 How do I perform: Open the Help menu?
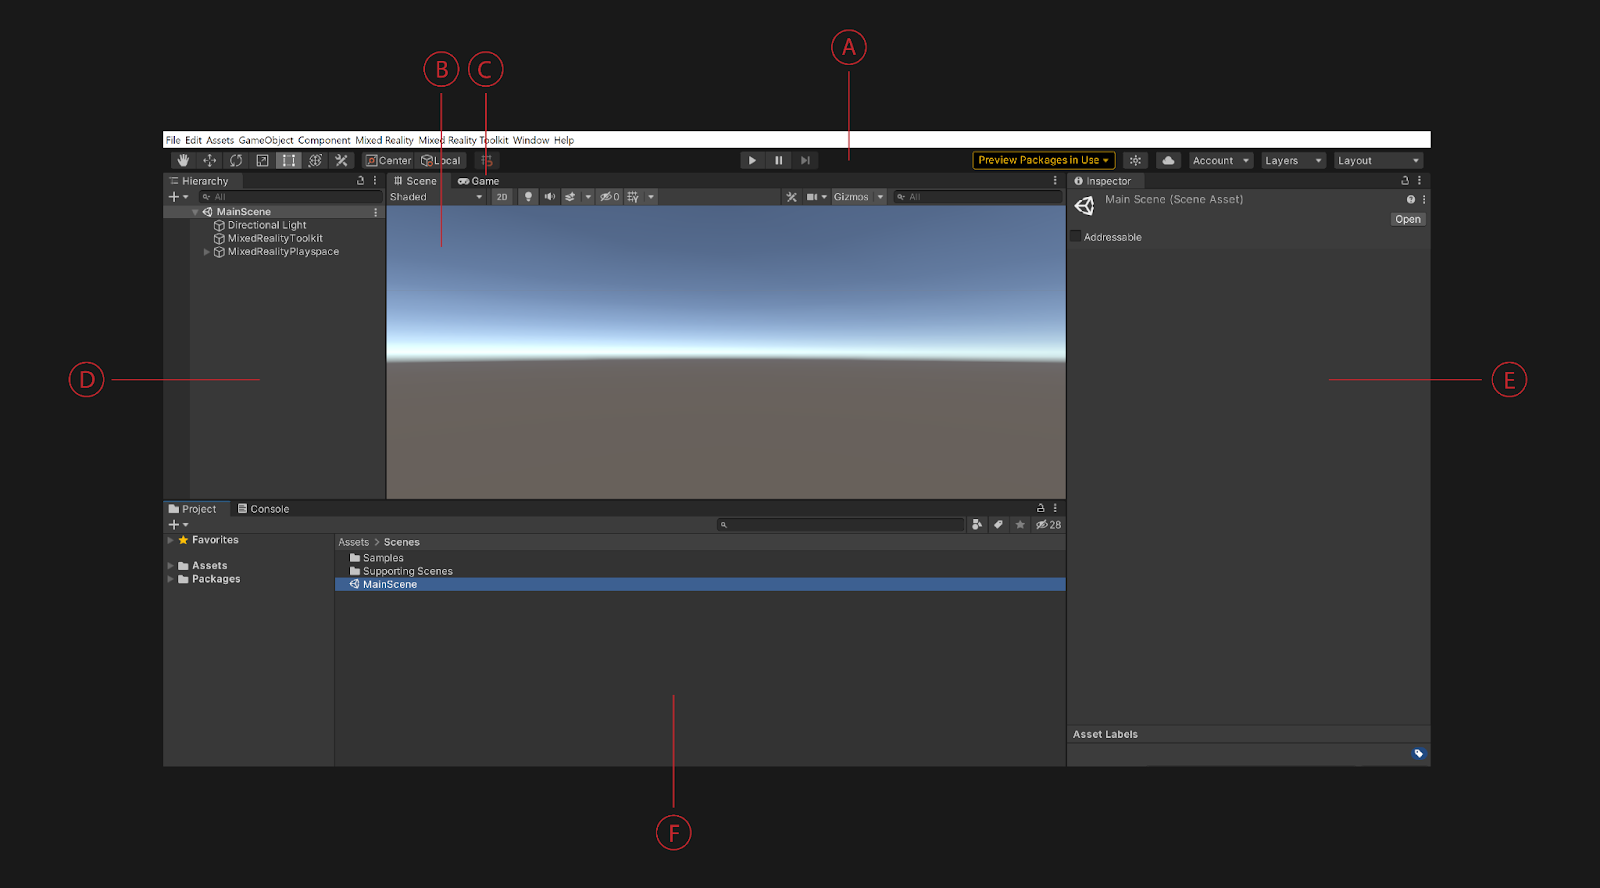[x=564, y=140]
